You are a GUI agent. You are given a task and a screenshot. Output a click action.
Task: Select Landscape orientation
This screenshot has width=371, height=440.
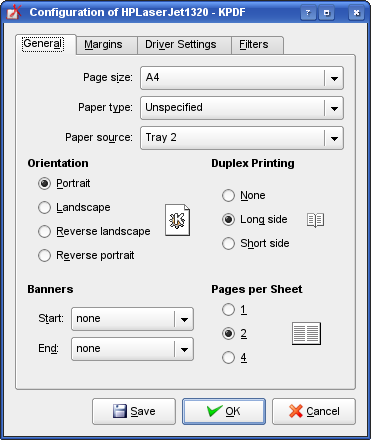74,207
